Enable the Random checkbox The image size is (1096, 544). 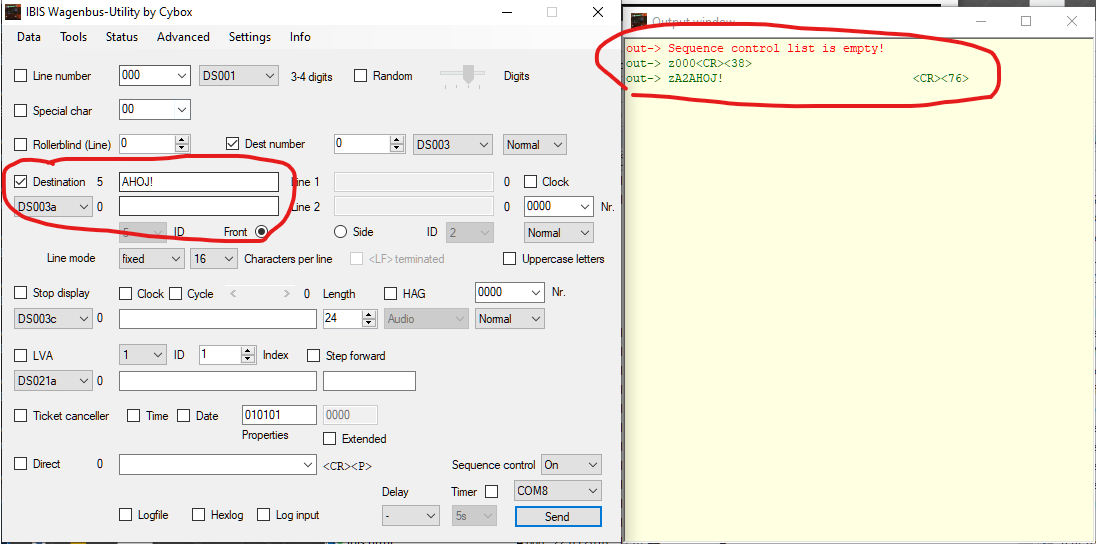[361, 76]
